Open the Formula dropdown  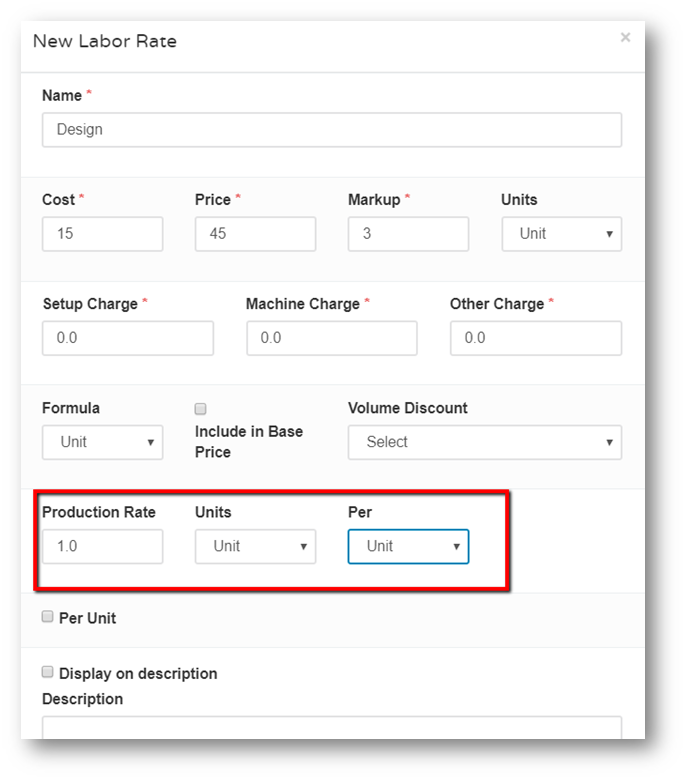pos(103,442)
